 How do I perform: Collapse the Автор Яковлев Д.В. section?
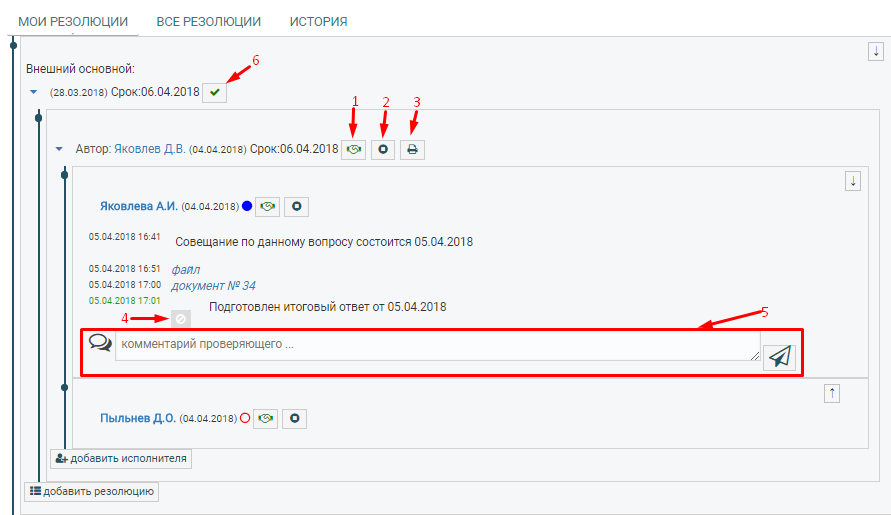click(59, 149)
